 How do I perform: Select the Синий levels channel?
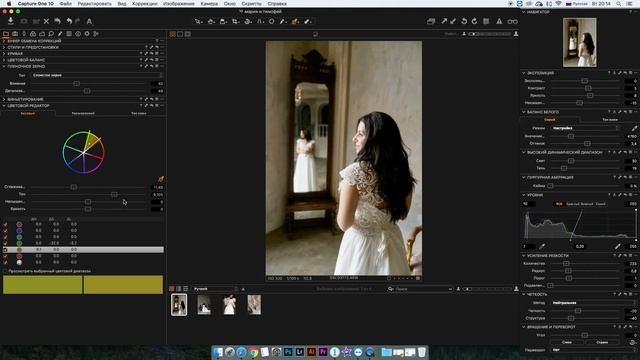coord(600,204)
